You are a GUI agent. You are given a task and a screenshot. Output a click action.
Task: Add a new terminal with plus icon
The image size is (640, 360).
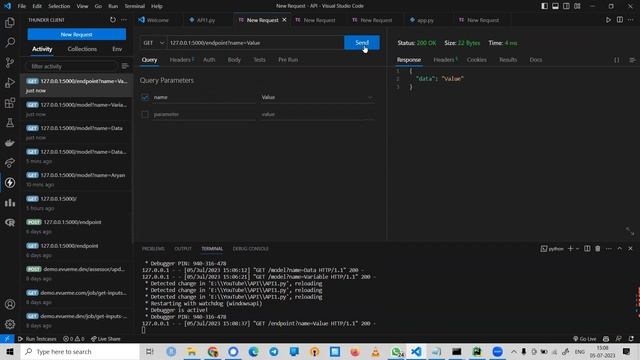[570, 249]
